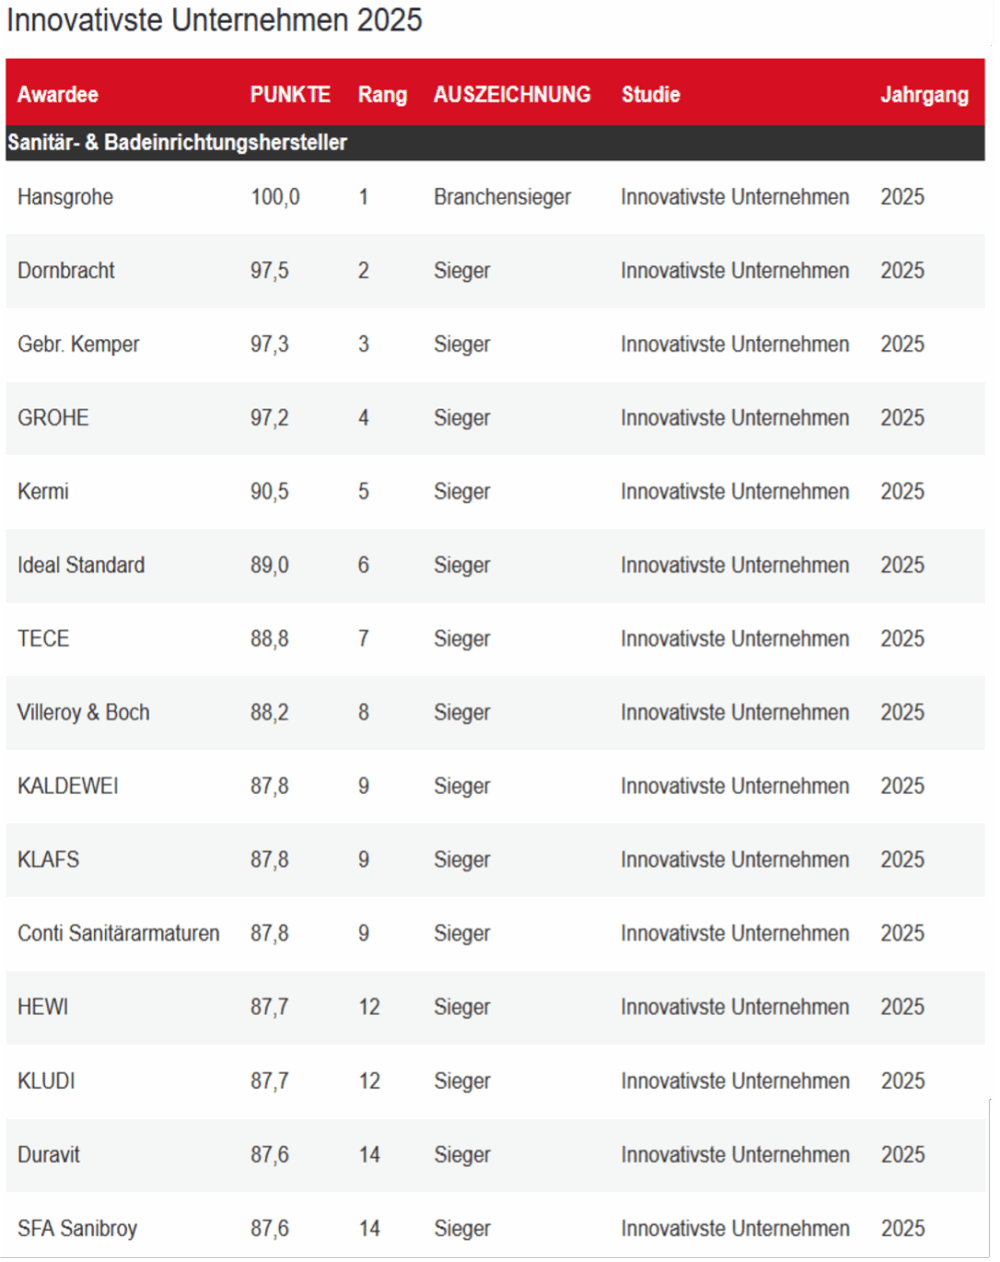Open the Villeroy & Boch entry
Image resolution: width=1000 pixels, height=1262 pixels.
tap(83, 713)
